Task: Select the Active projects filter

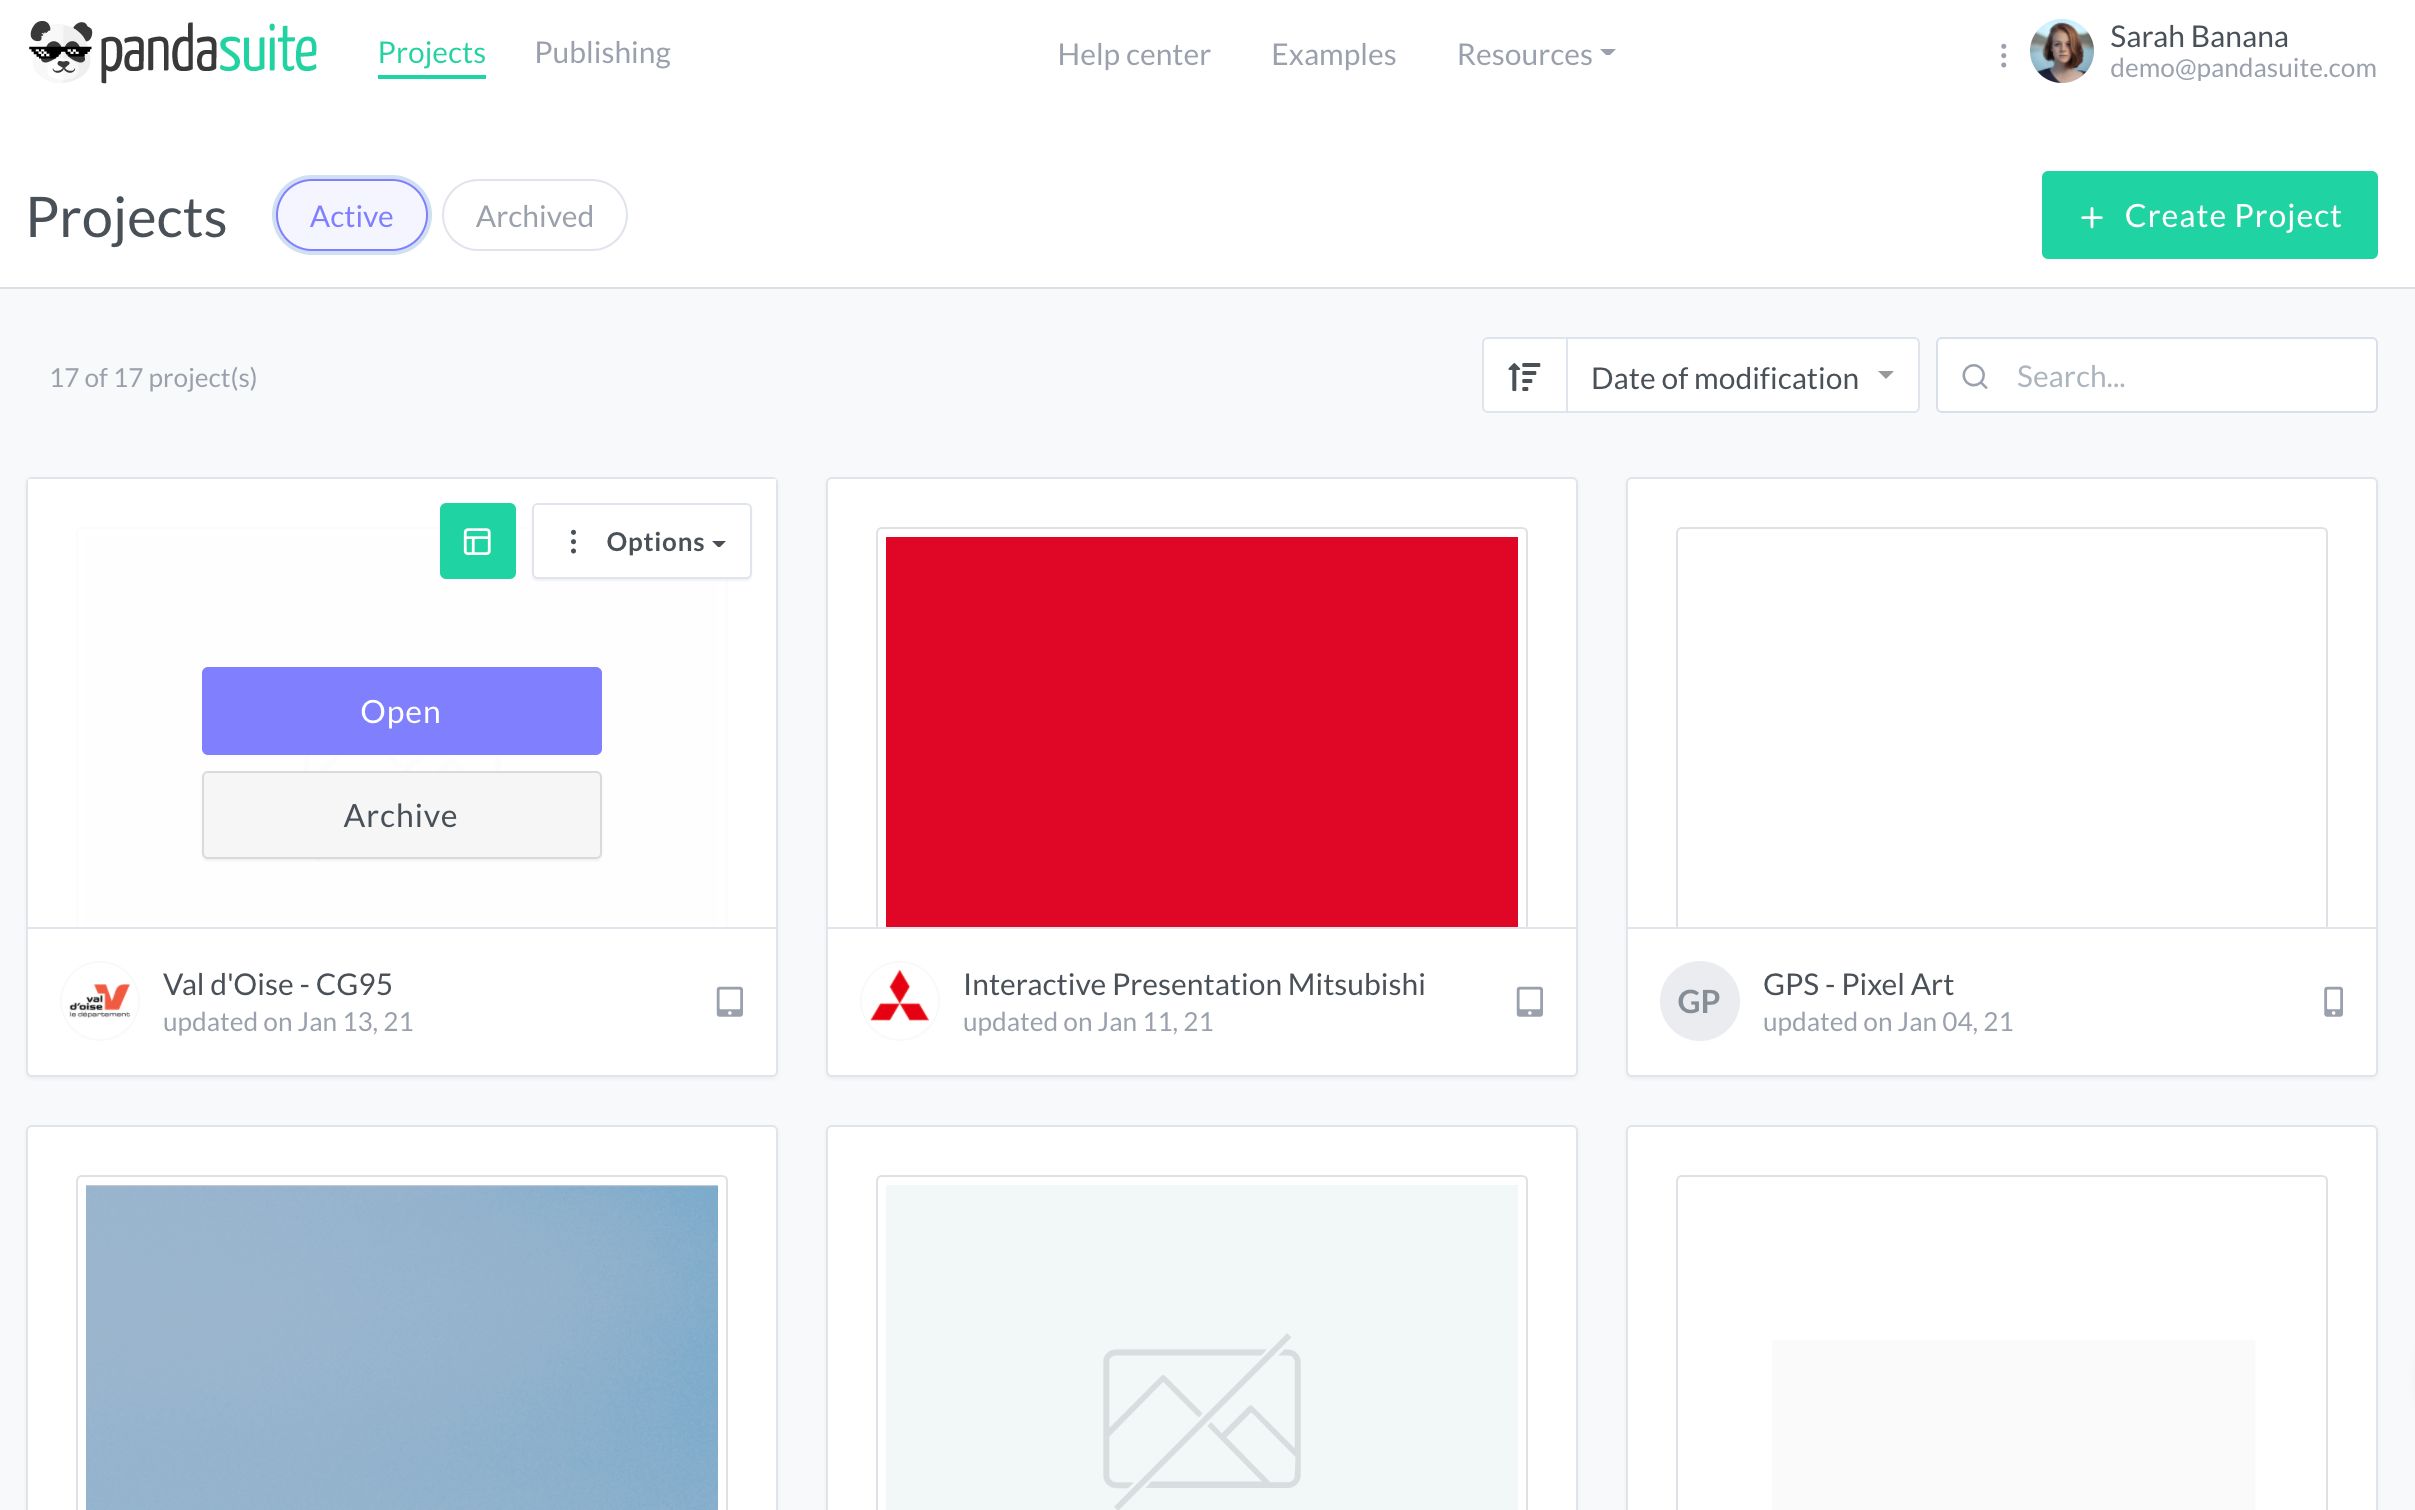Action: click(x=351, y=214)
